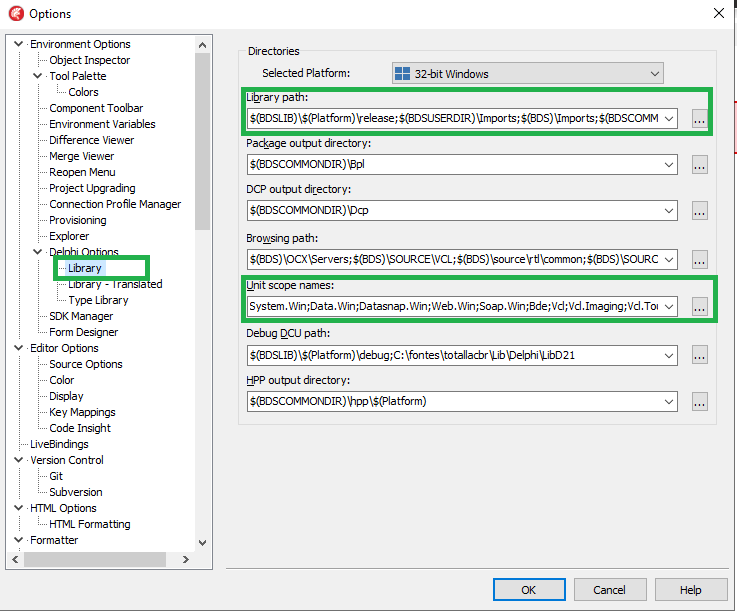737x613 pixels.
Task: Click OK to apply options
Action: pos(529,589)
